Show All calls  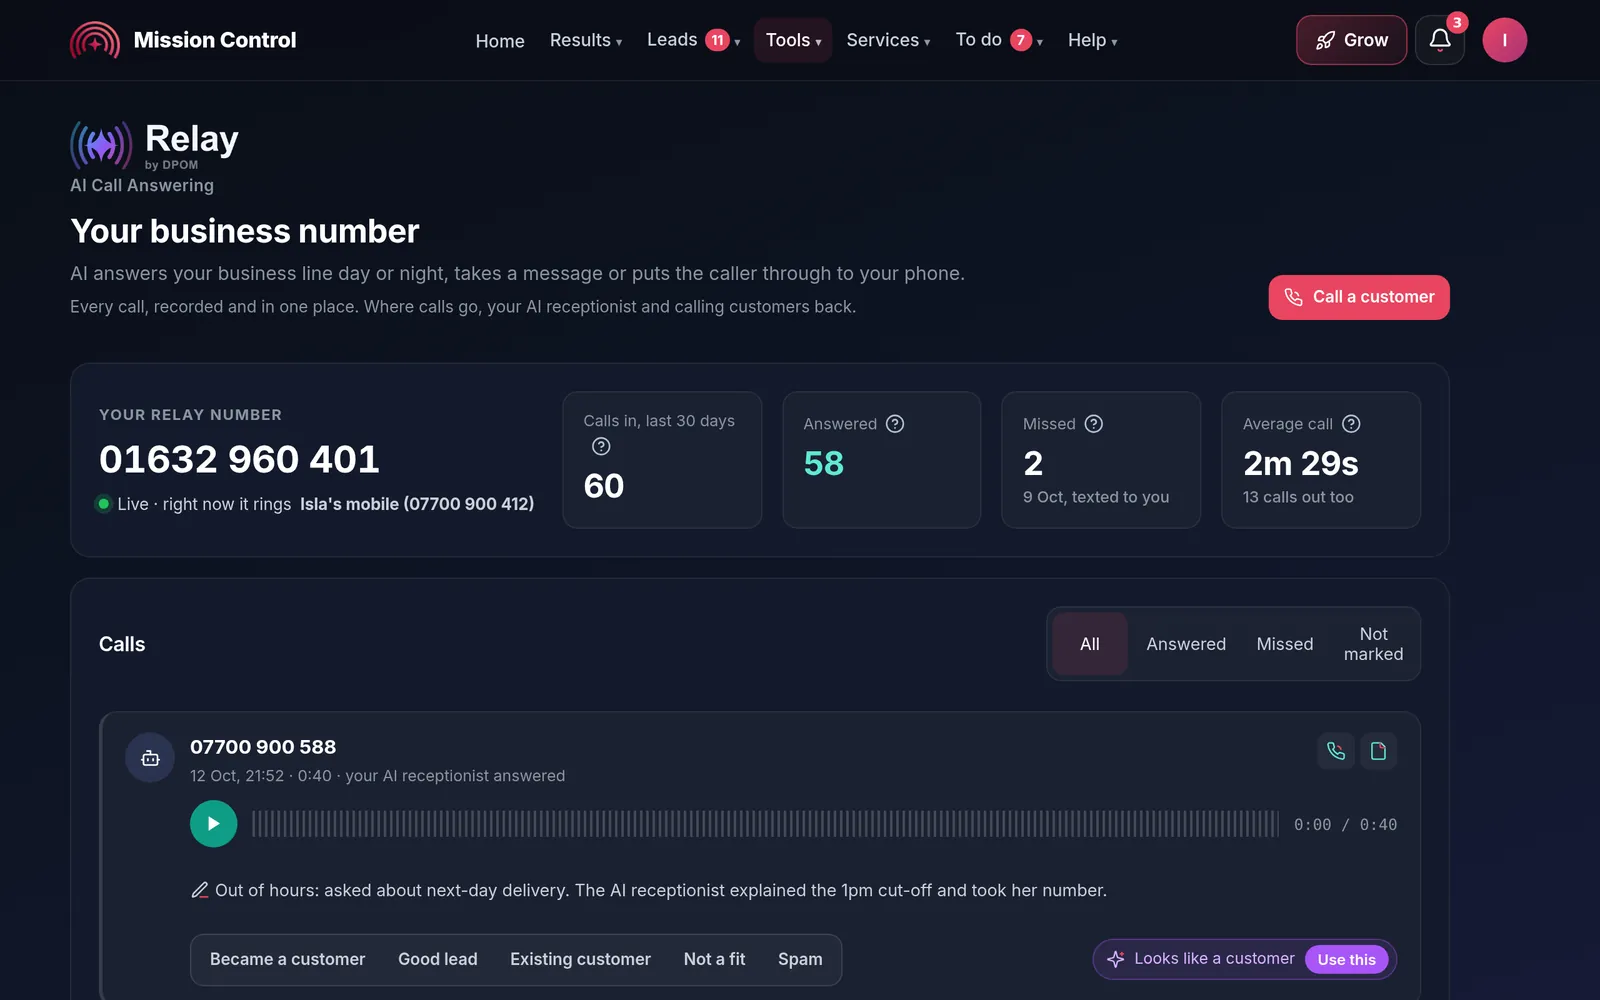1090,644
